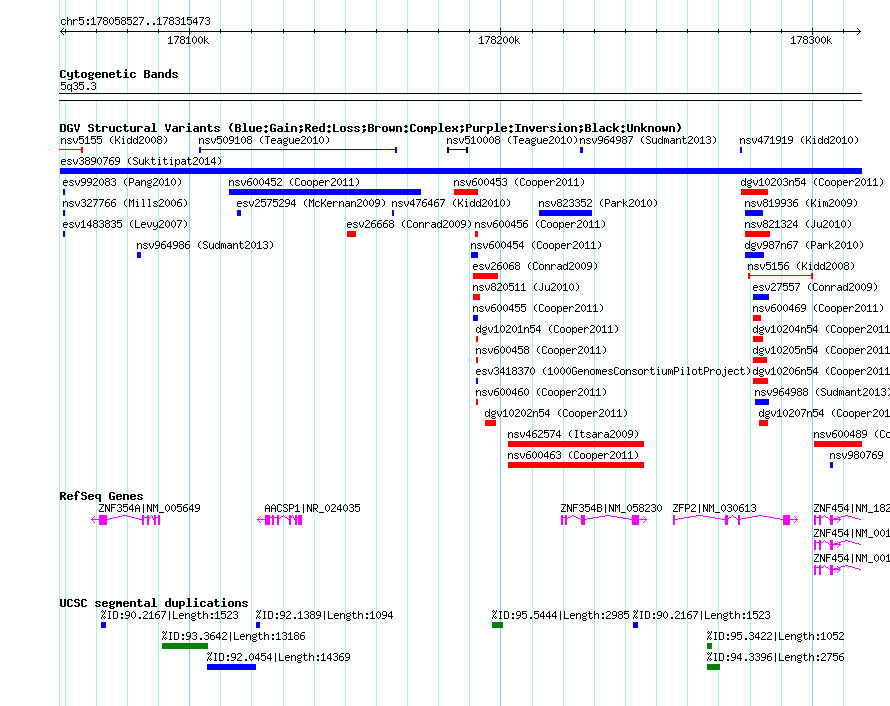Click the right arrow end of the ruler
The width and height of the screenshot is (890, 706).
coord(858,31)
